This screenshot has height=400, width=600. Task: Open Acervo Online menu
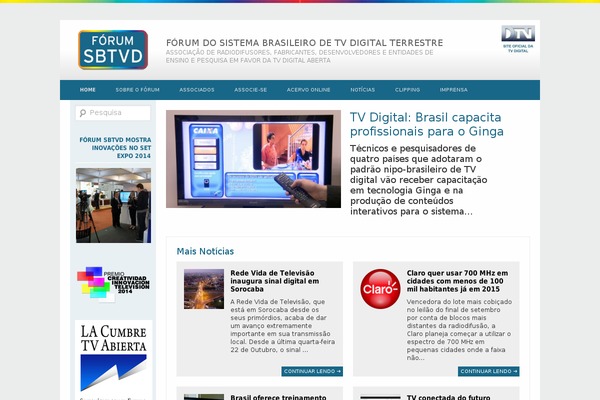308,90
